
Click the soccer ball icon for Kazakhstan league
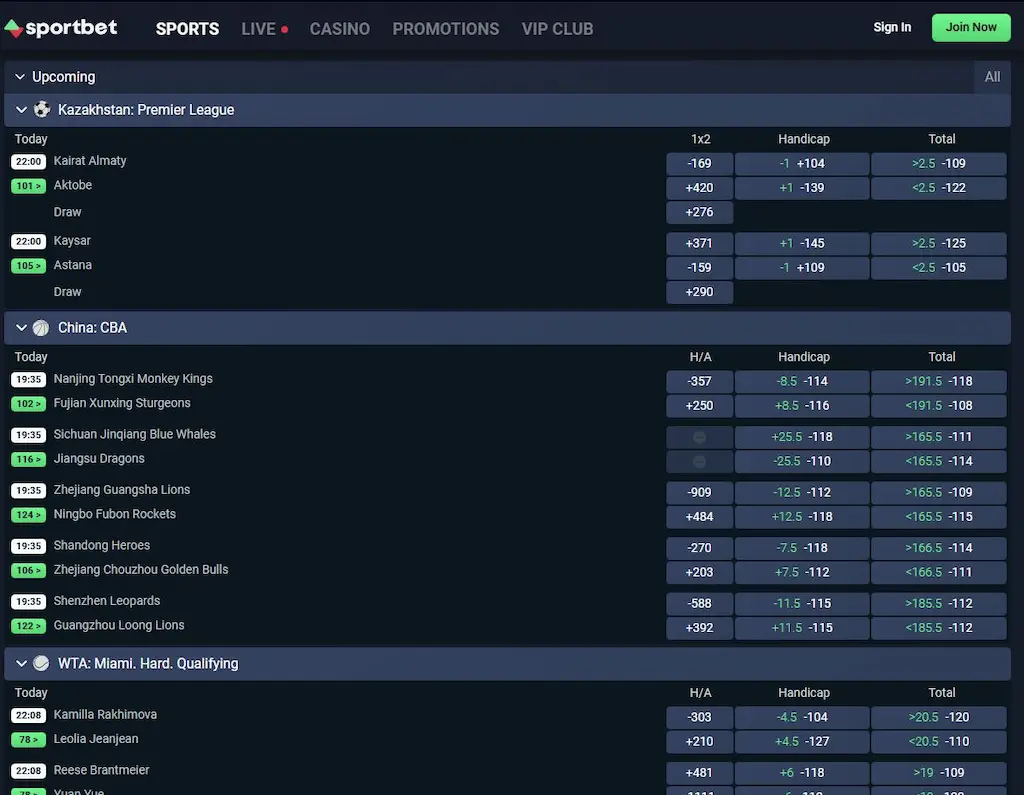point(42,109)
